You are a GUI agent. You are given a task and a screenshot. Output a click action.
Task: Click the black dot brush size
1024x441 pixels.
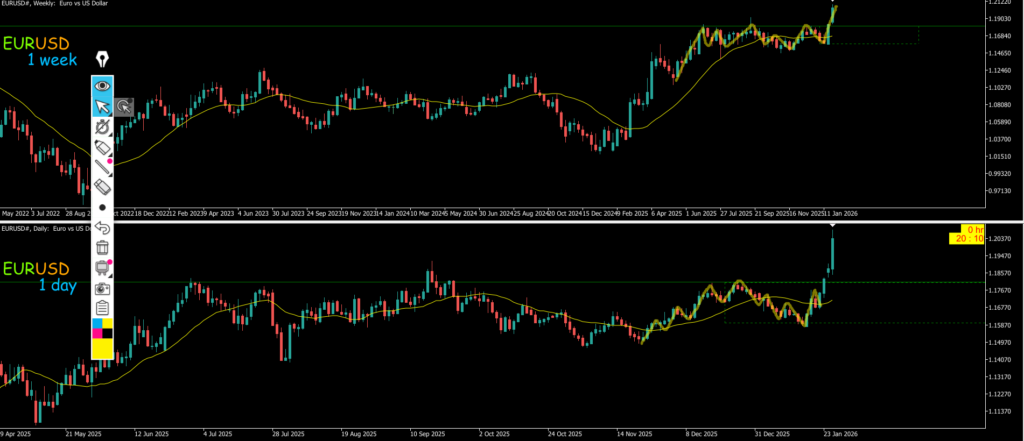pyautogui.click(x=102, y=207)
